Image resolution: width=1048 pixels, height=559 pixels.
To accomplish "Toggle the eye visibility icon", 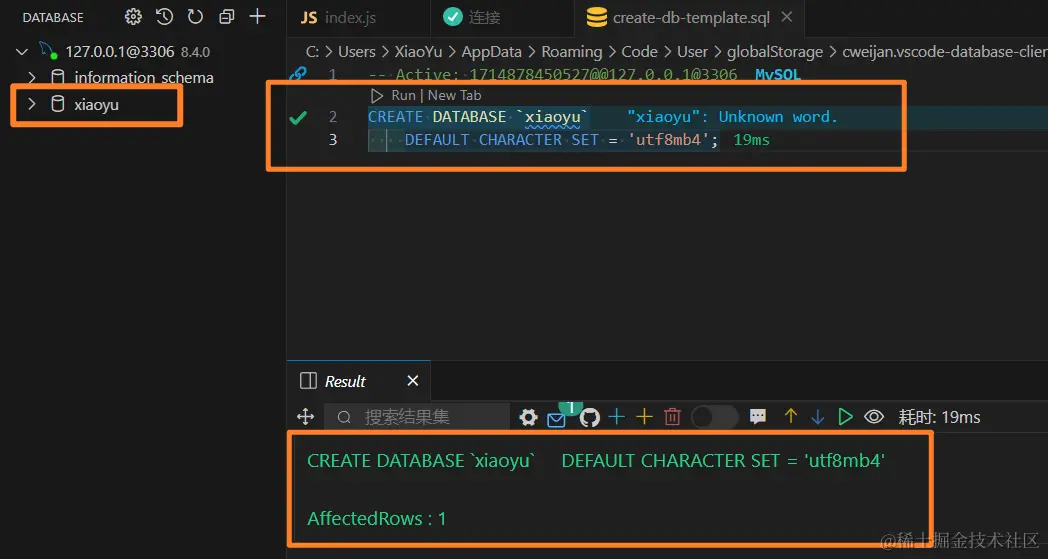I will [874, 417].
